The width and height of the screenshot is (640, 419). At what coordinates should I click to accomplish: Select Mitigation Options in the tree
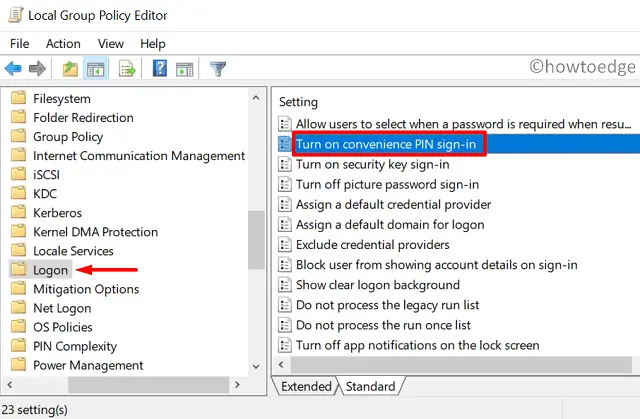click(x=86, y=289)
